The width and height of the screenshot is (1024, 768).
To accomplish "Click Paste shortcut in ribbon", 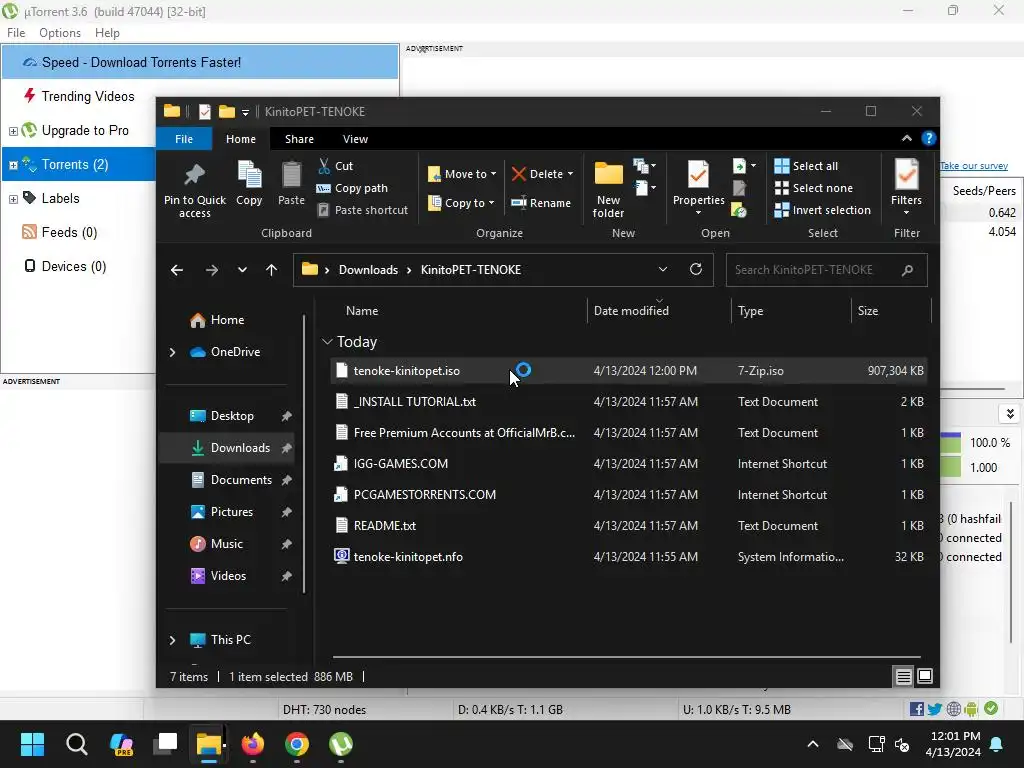I will (362, 210).
